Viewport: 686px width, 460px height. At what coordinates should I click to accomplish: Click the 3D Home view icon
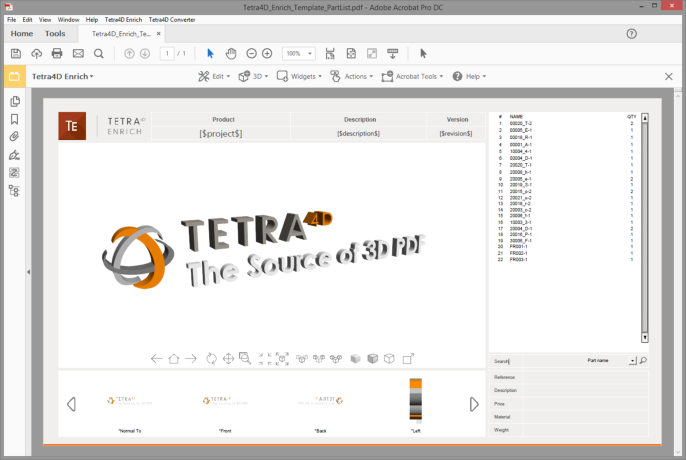(x=174, y=359)
